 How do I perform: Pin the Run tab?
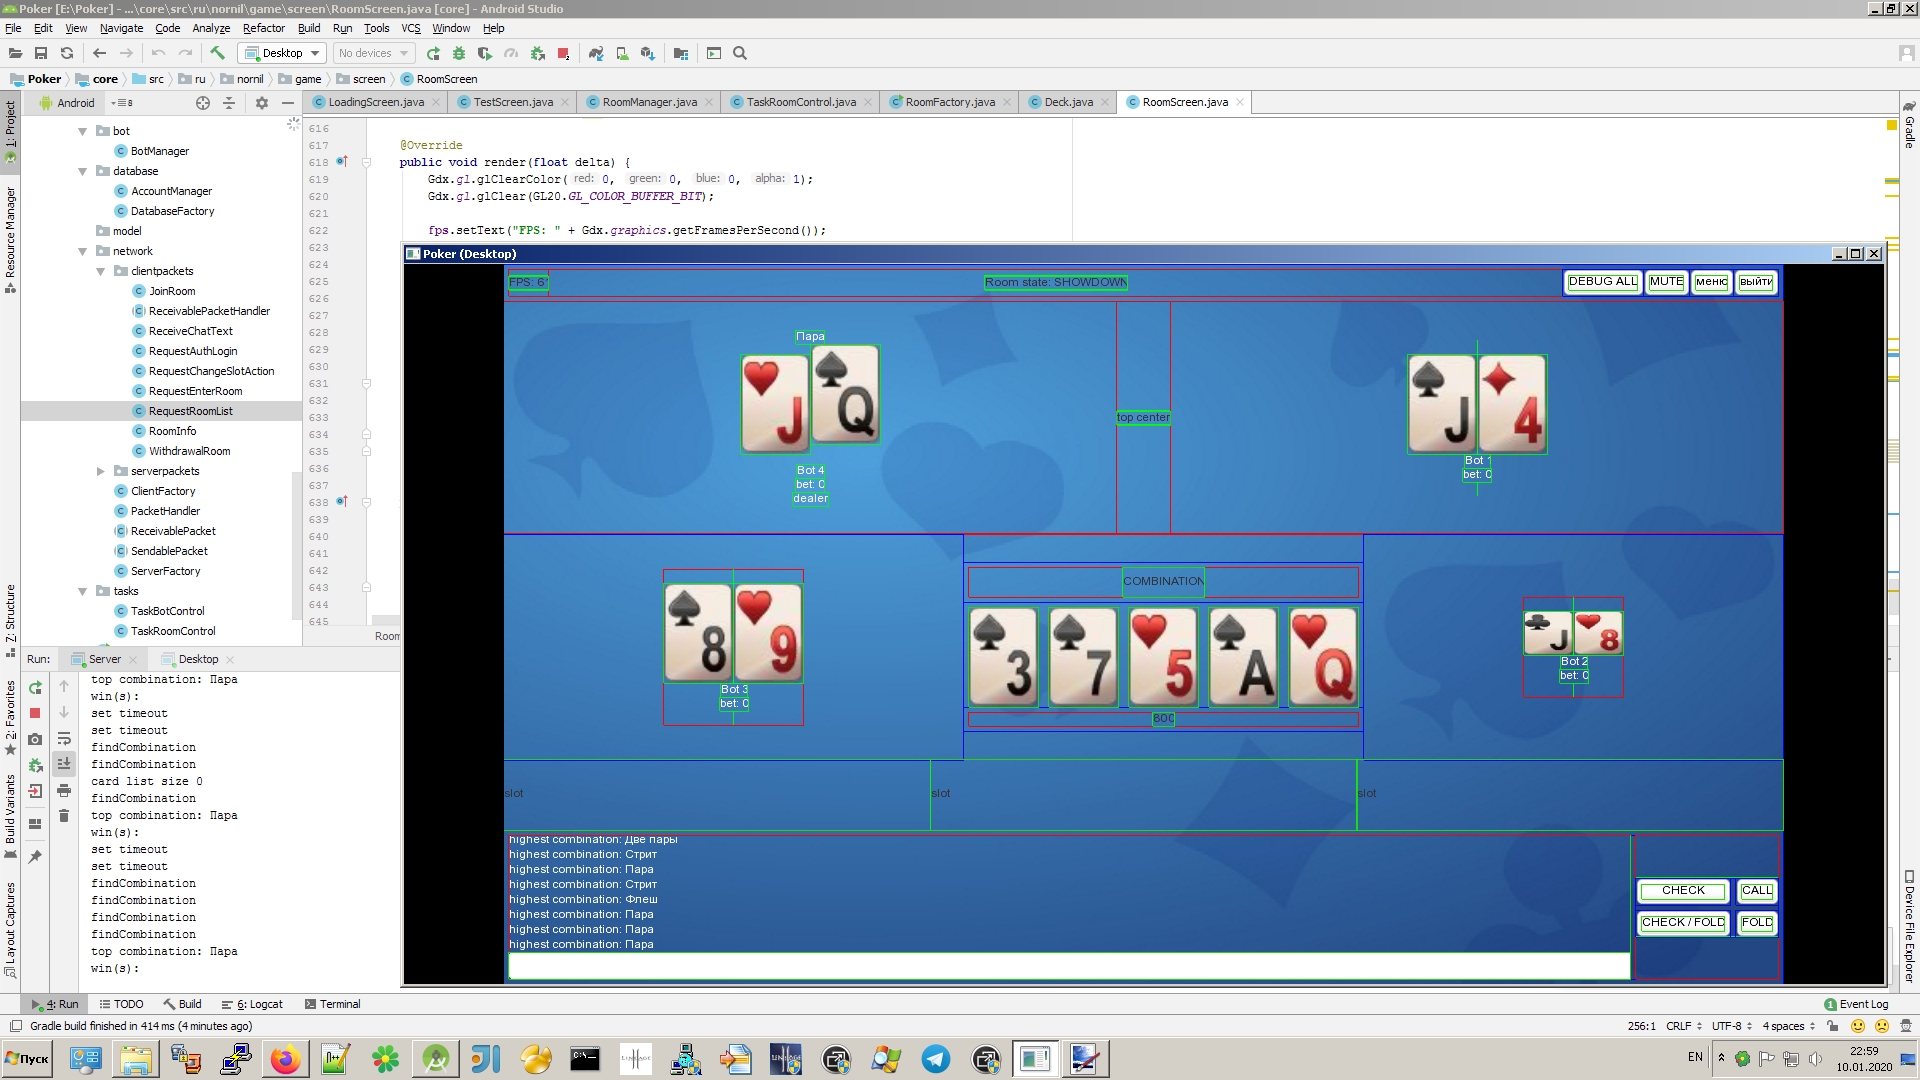coord(35,856)
